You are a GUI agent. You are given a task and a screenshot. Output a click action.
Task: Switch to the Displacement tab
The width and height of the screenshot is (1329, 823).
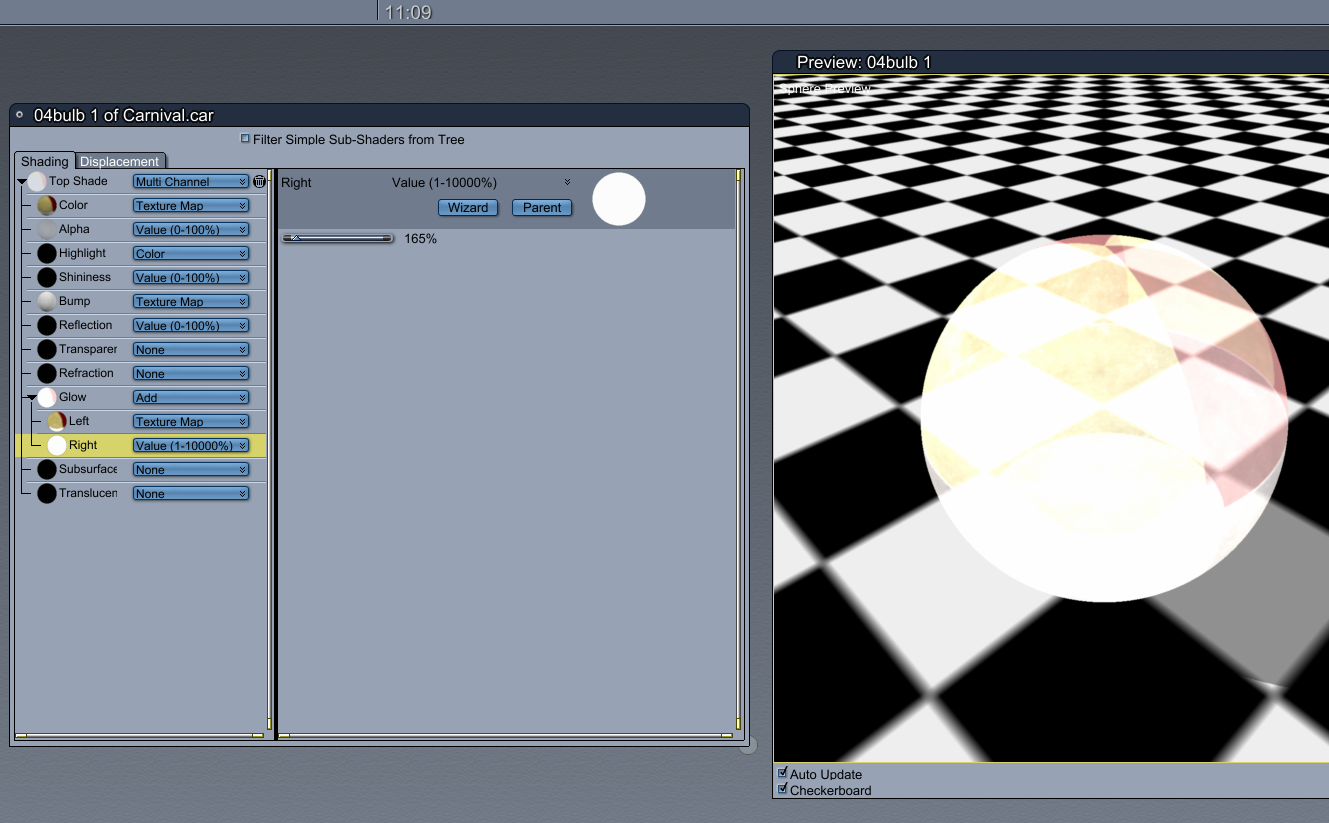120,161
